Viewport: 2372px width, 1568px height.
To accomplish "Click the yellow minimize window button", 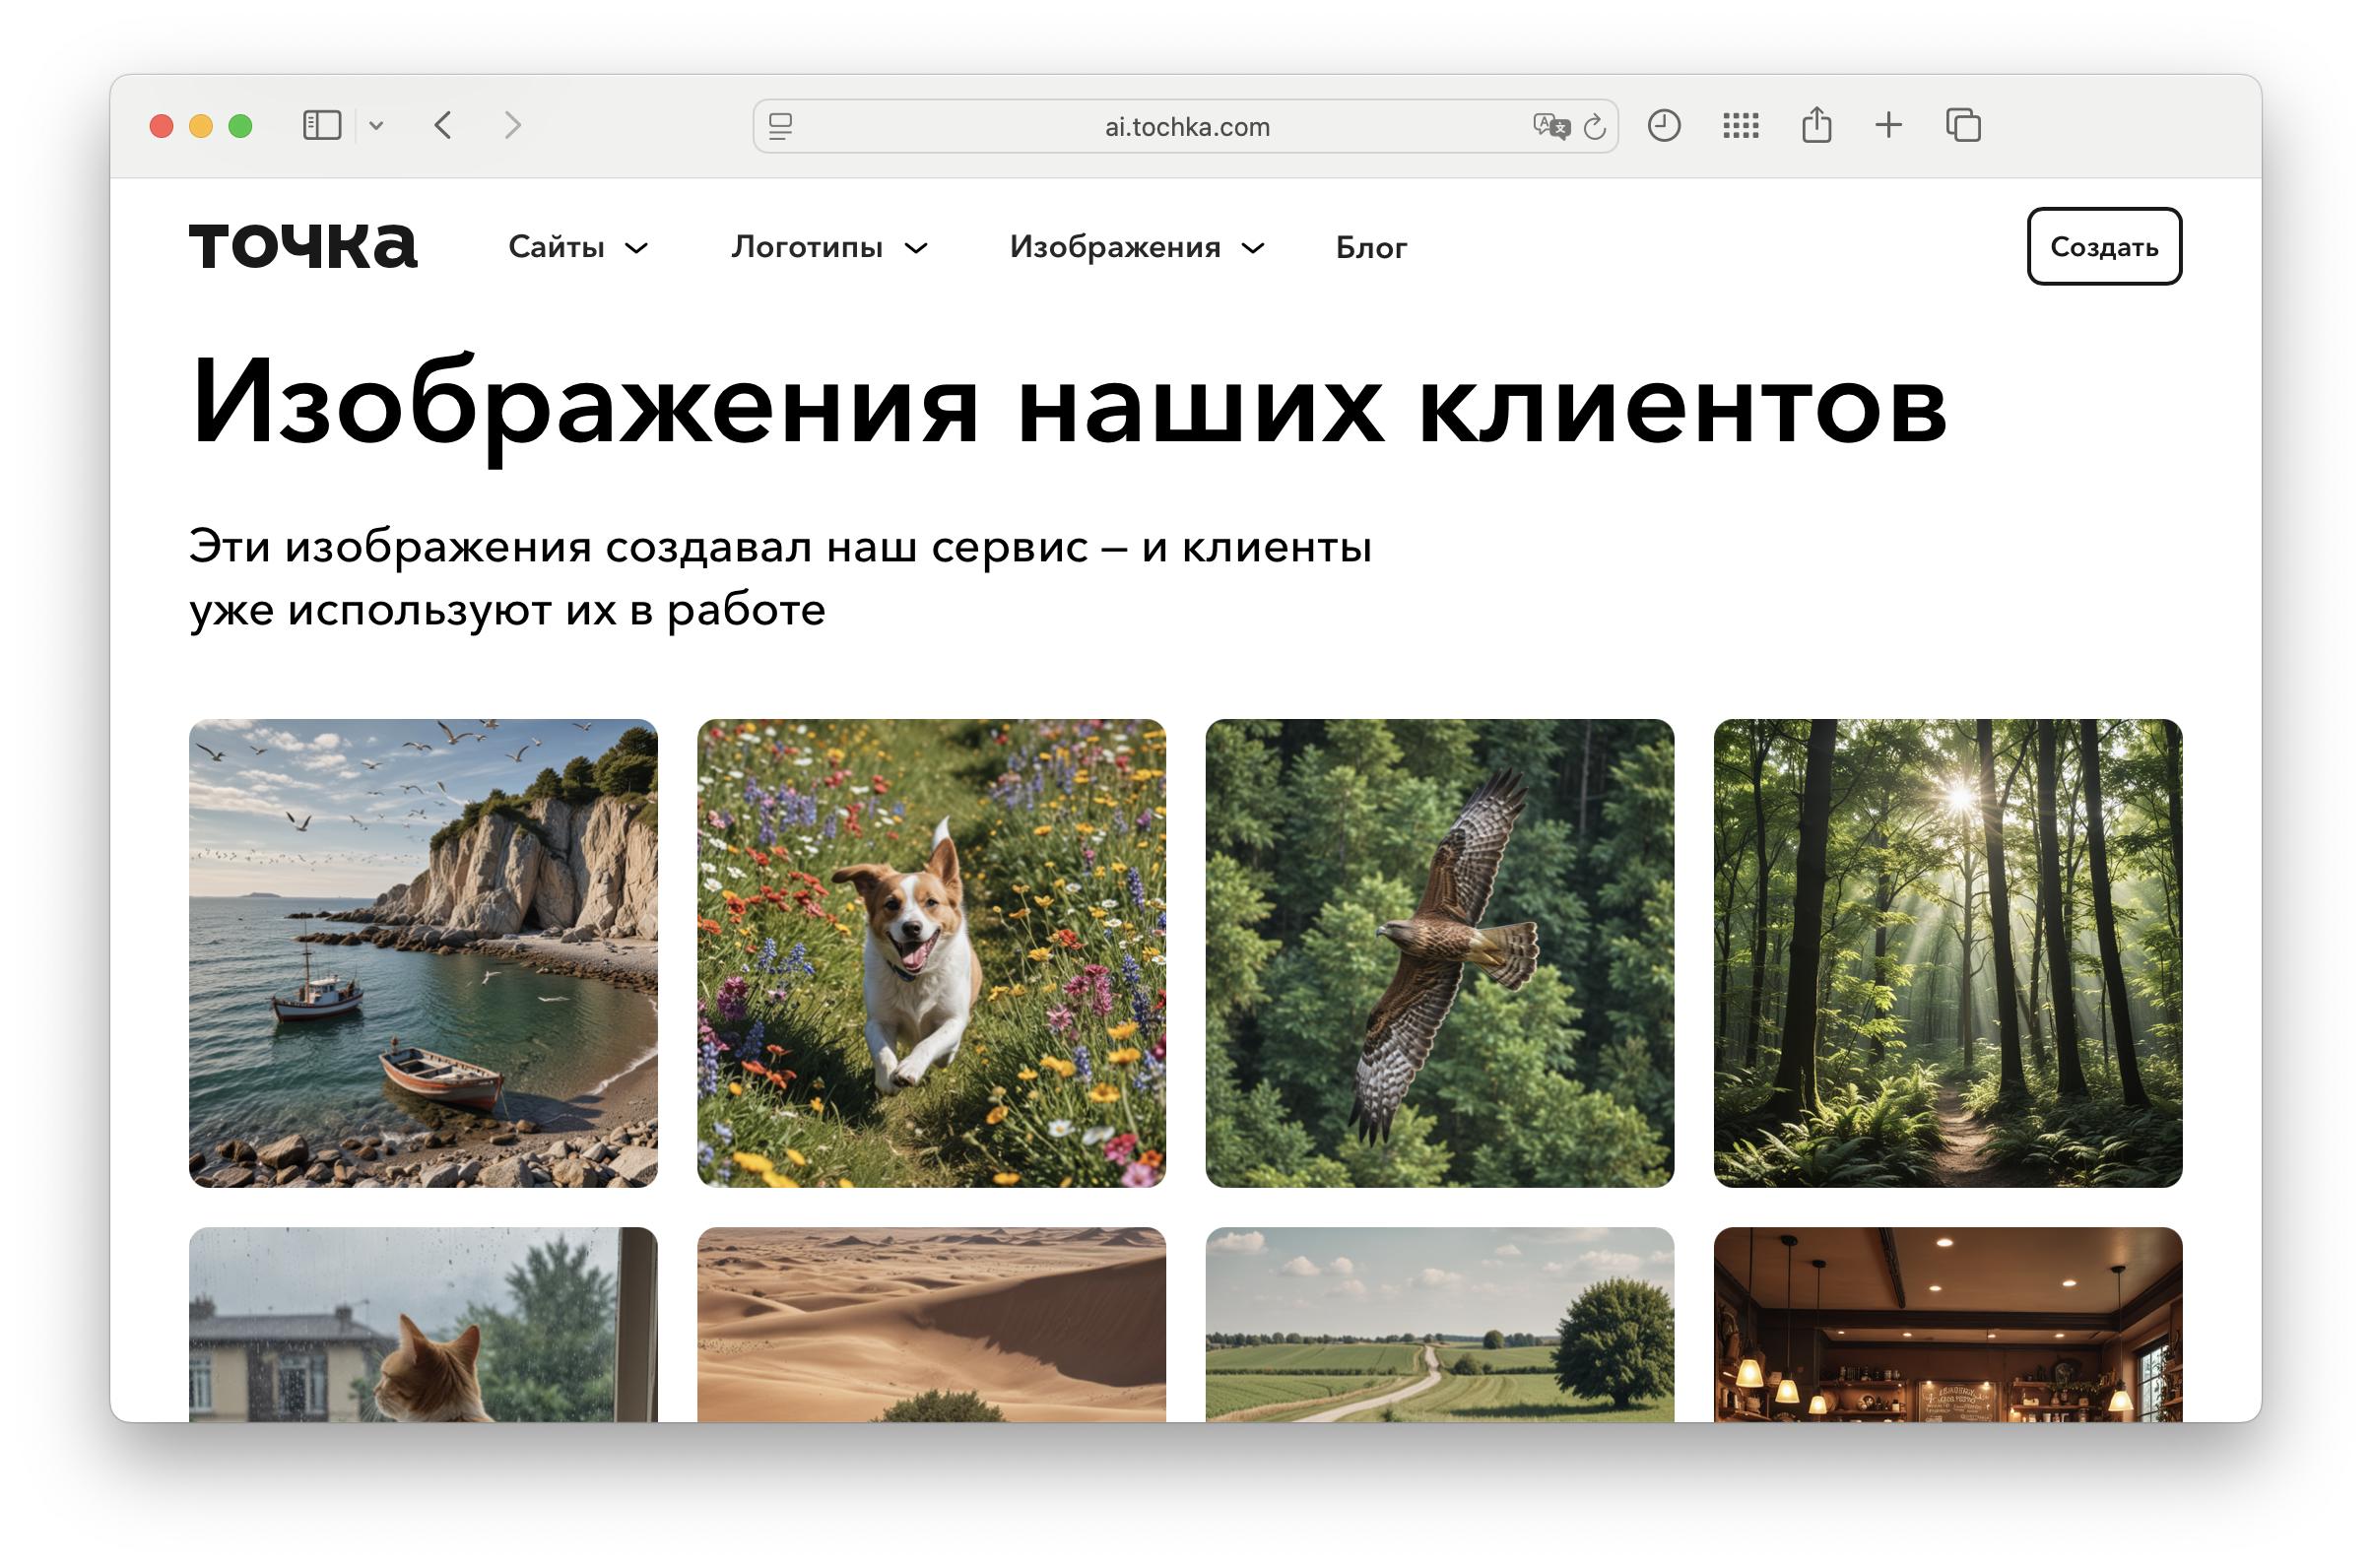I will [x=201, y=126].
